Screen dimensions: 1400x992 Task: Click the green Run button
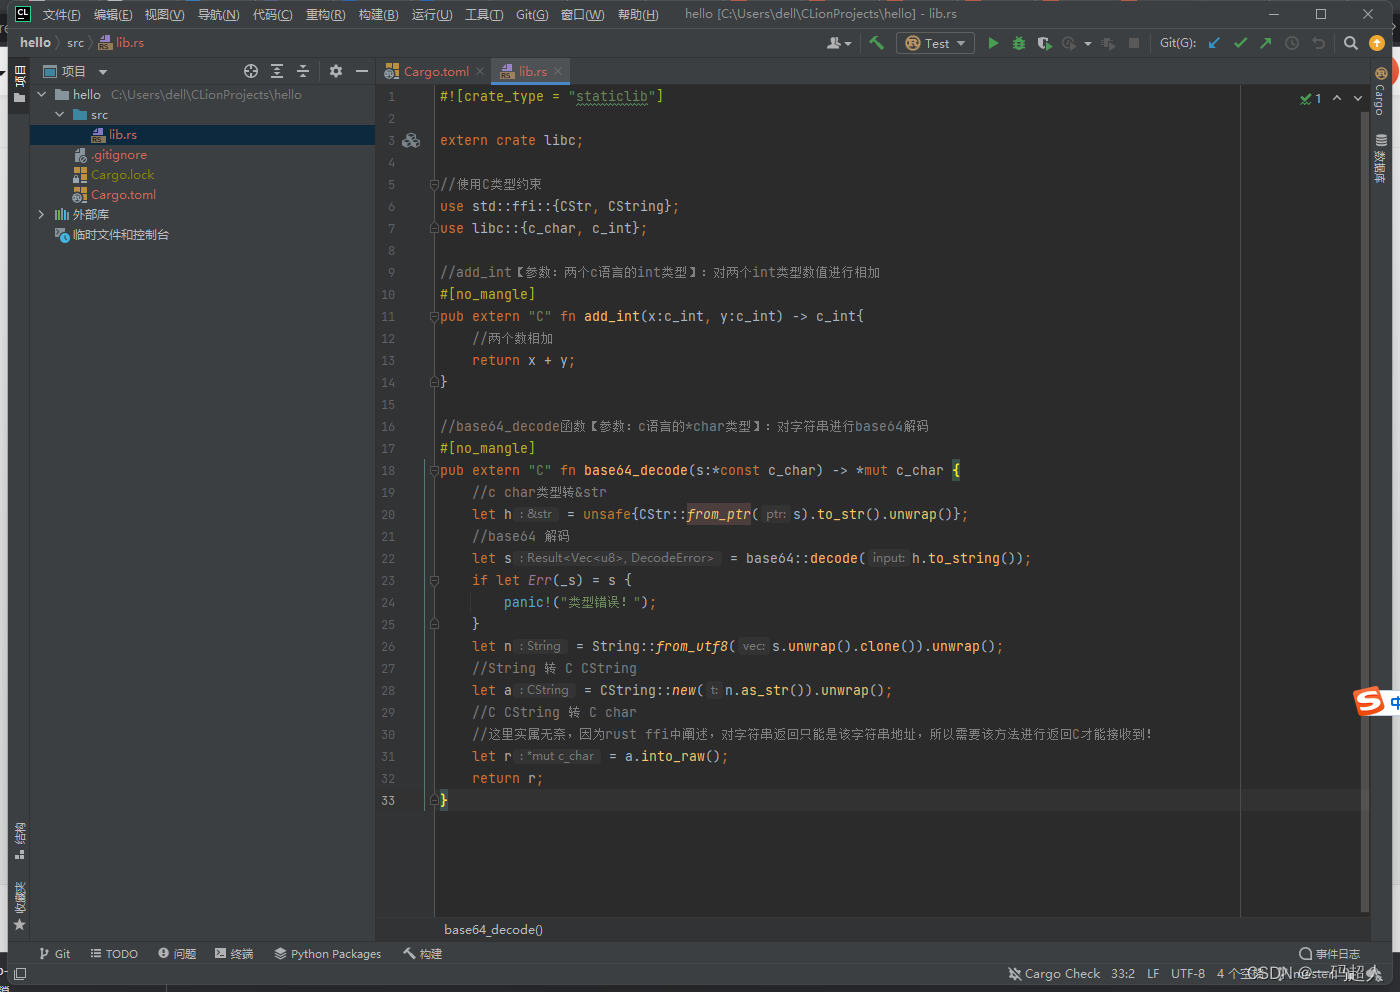[993, 43]
